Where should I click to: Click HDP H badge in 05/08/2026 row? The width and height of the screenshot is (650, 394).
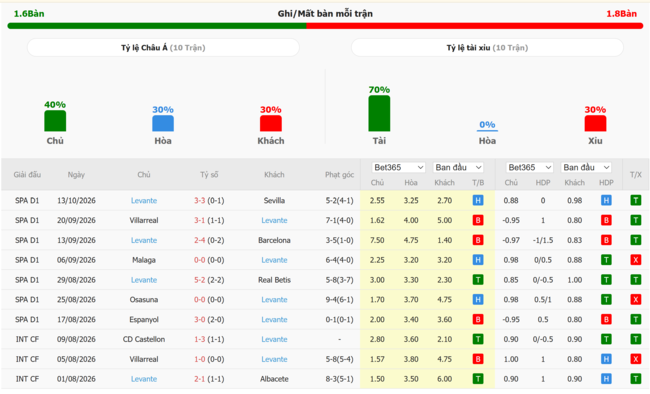pyautogui.click(x=606, y=359)
